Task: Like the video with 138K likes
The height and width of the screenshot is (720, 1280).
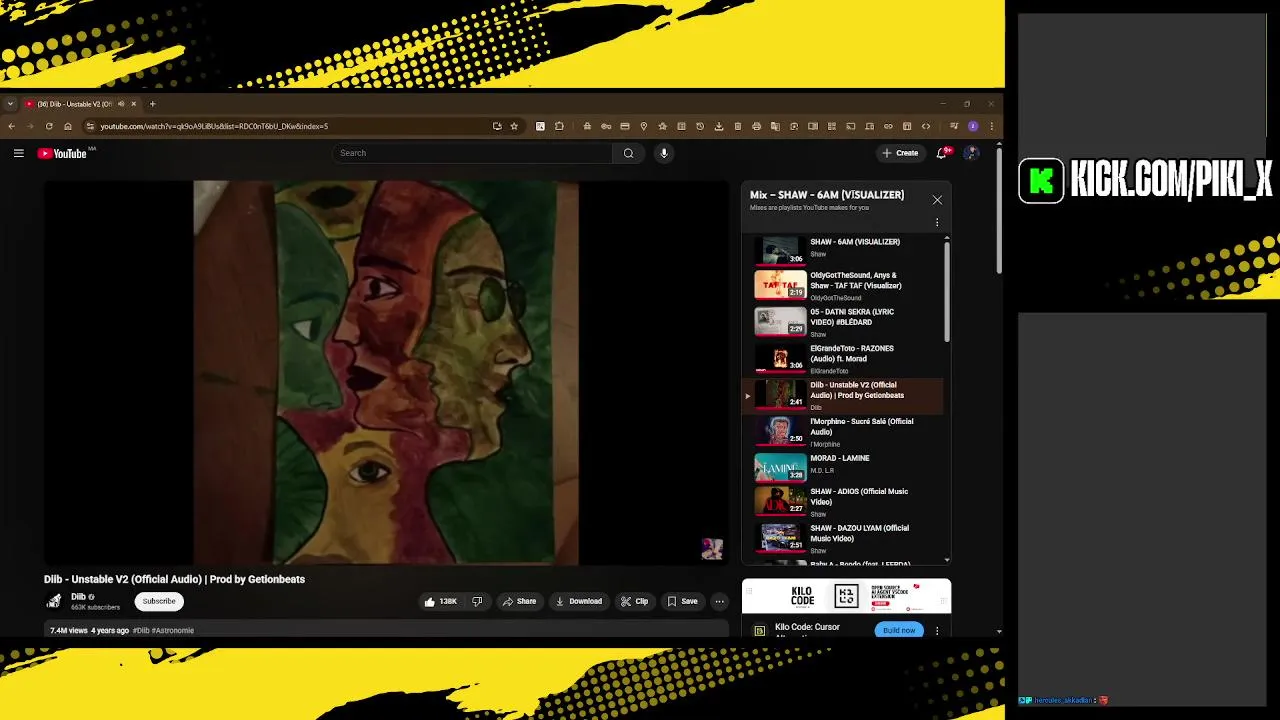Action: click(x=440, y=601)
